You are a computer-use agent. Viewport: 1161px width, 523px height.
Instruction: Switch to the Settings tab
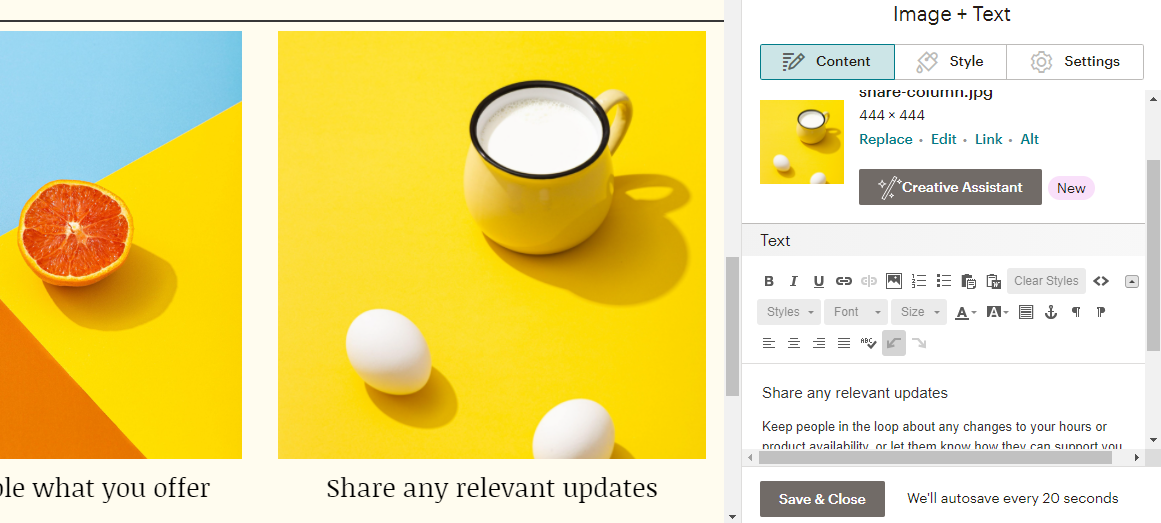pos(1075,61)
